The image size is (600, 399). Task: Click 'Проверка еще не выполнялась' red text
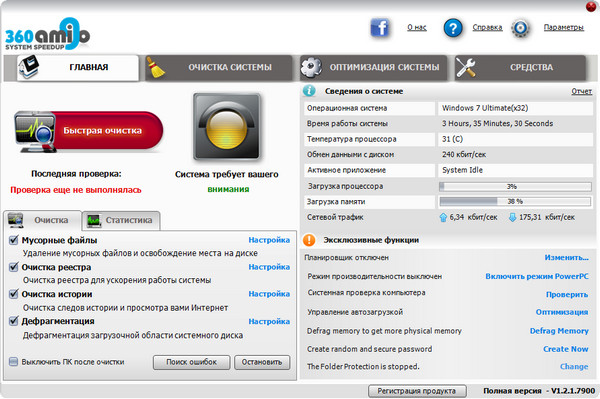(76, 190)
